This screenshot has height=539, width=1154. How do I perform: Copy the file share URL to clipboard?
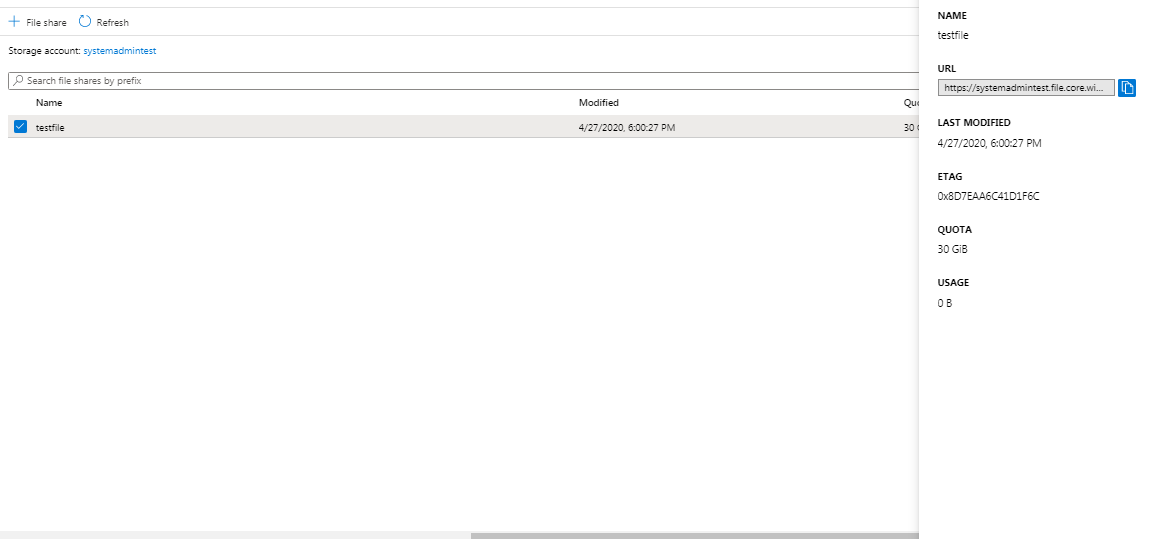point(1127,88)
